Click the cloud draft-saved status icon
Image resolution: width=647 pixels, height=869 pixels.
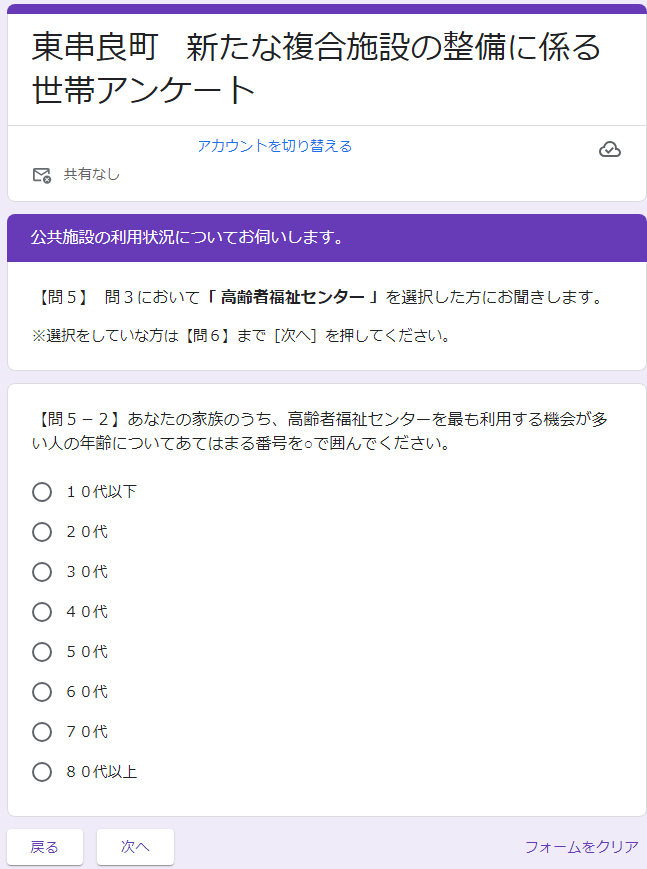coord(610,150)
